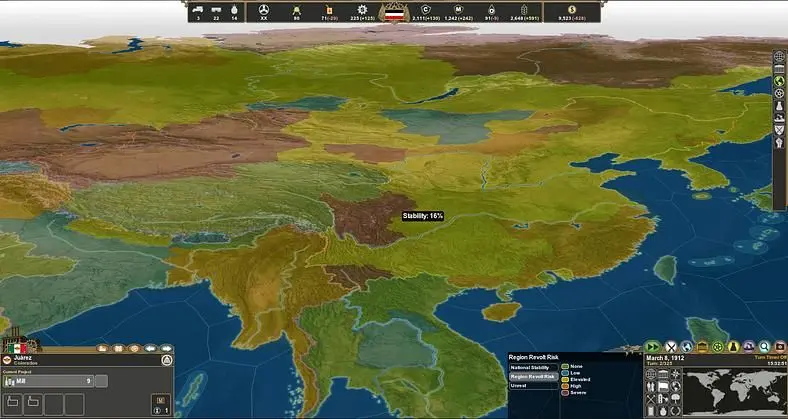Click the Mexico flag in city panel
The height and width of the screenshot is (419, 788).
point(18,348)
